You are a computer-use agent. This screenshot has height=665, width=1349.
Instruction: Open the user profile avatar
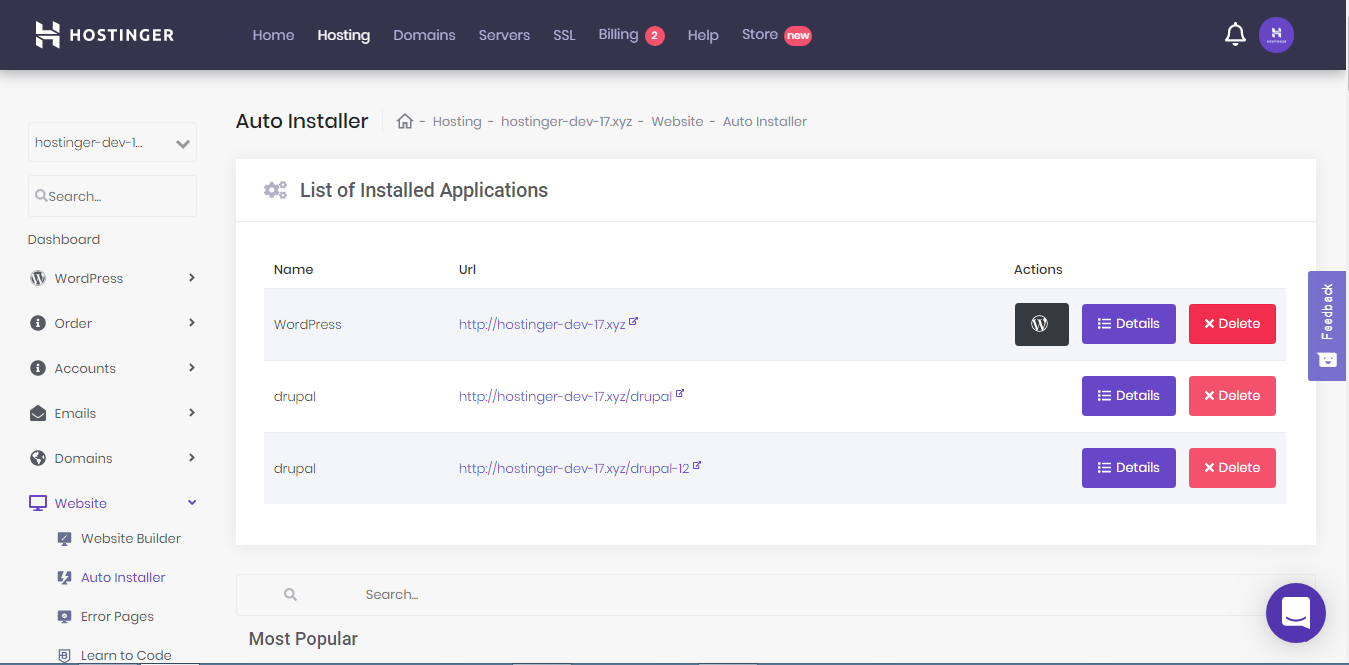[x=1276, y=35]
